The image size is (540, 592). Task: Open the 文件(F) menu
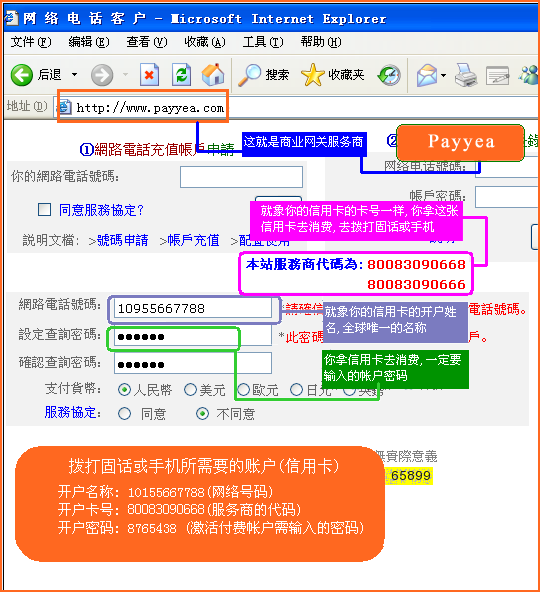click(31, 42)
